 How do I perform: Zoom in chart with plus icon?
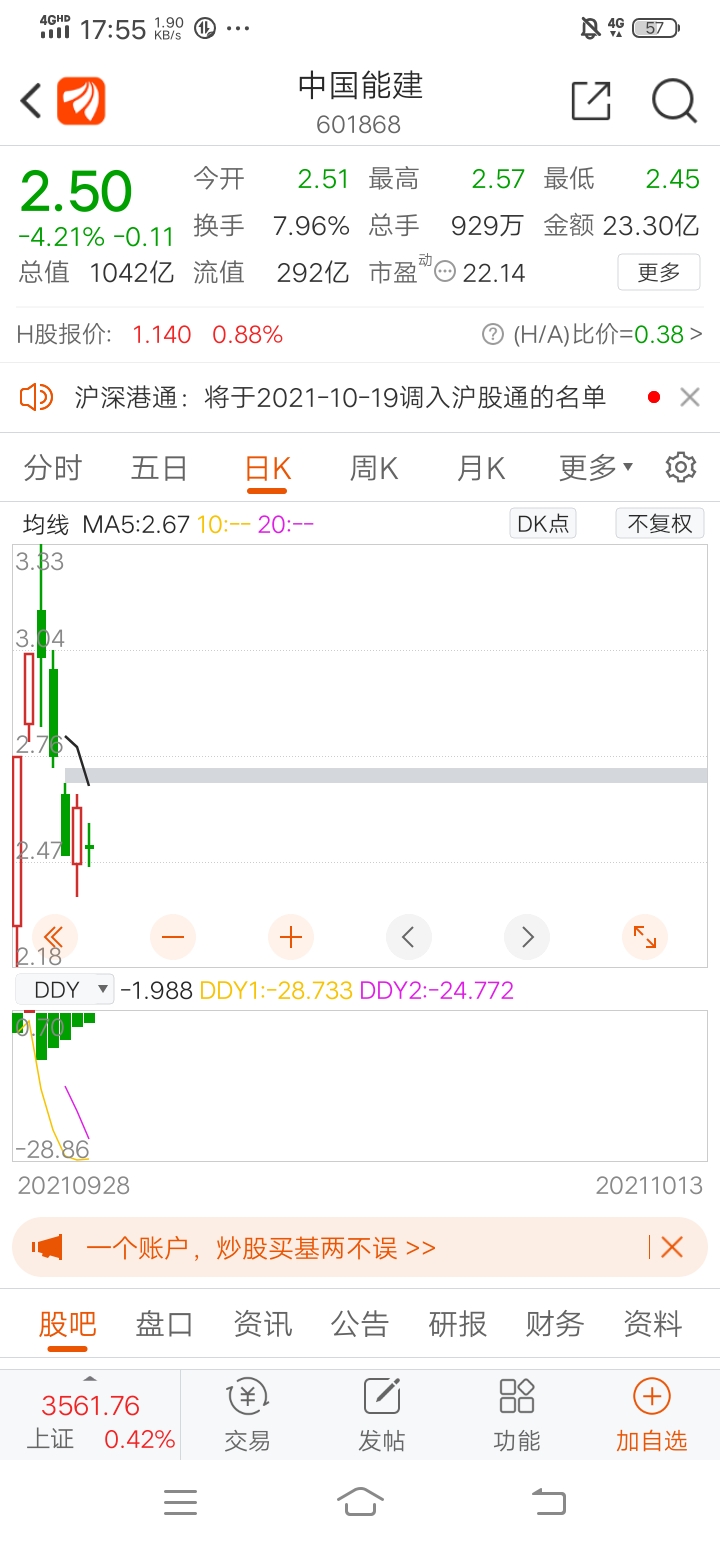[x=291, y=937]
